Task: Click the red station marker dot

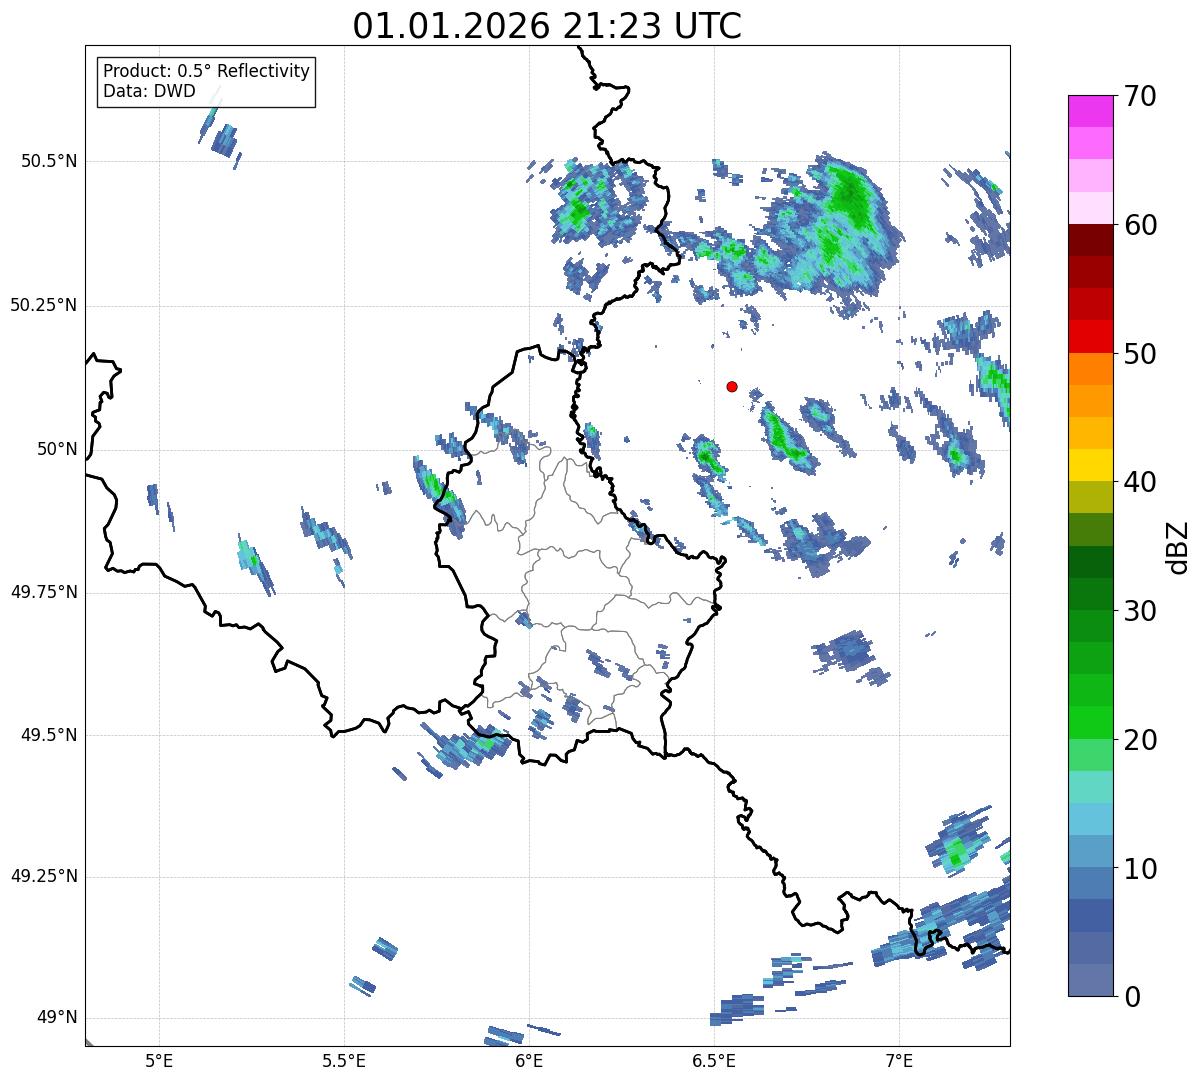Action: point(732,386)
